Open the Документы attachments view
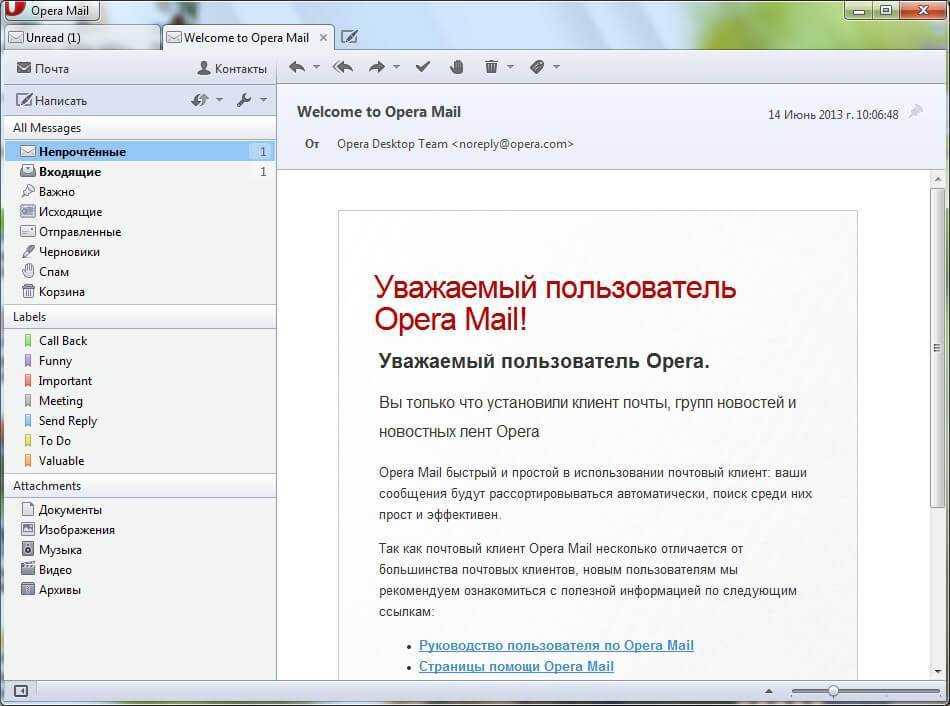The height and width of the screenshot is (706, 950). [140, 510]
